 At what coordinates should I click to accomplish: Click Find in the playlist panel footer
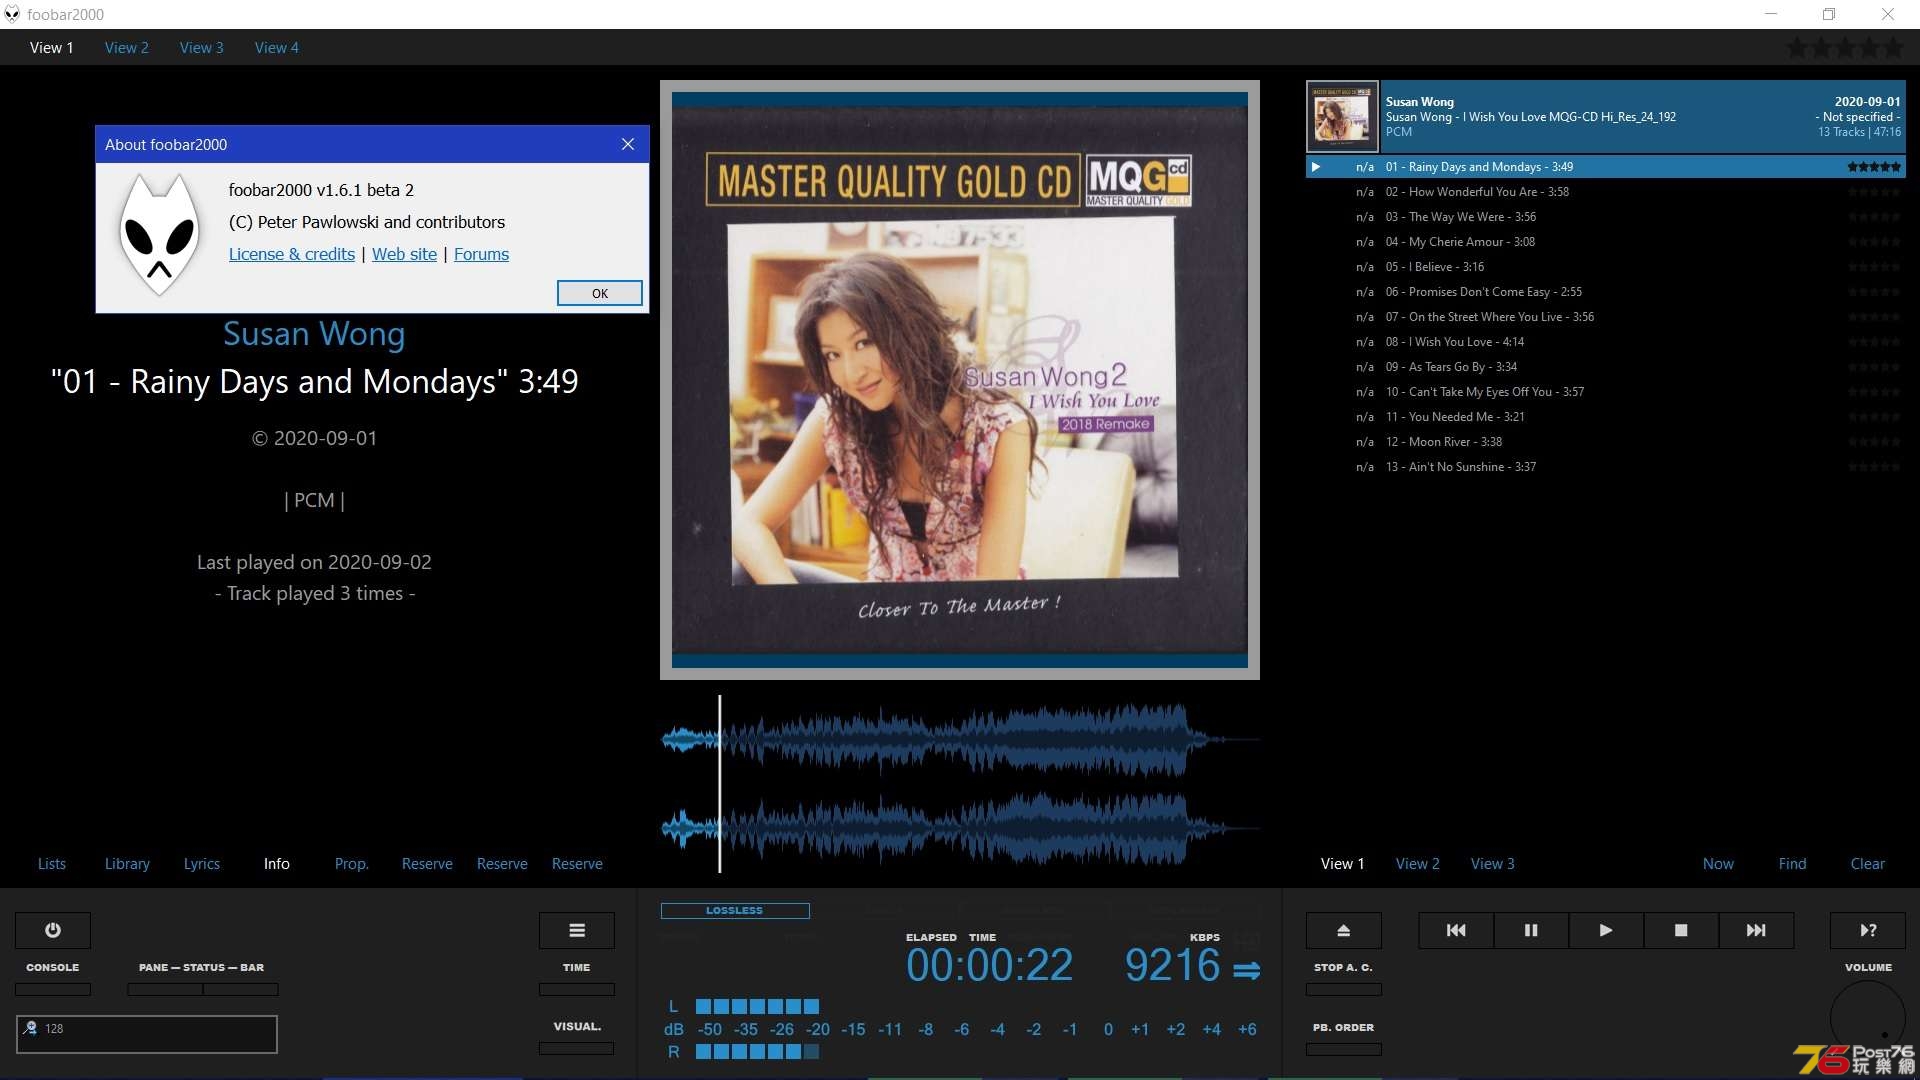point(1793,863)
